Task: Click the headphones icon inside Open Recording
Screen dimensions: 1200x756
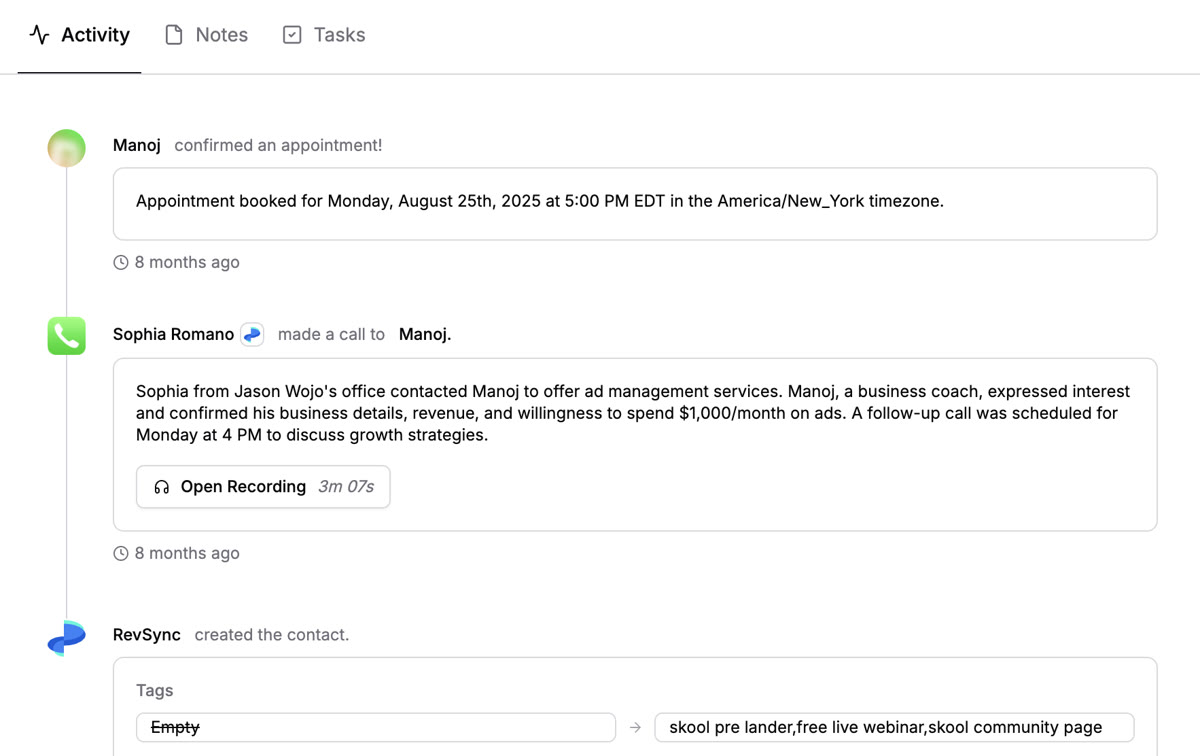Action: click(162, 486)
